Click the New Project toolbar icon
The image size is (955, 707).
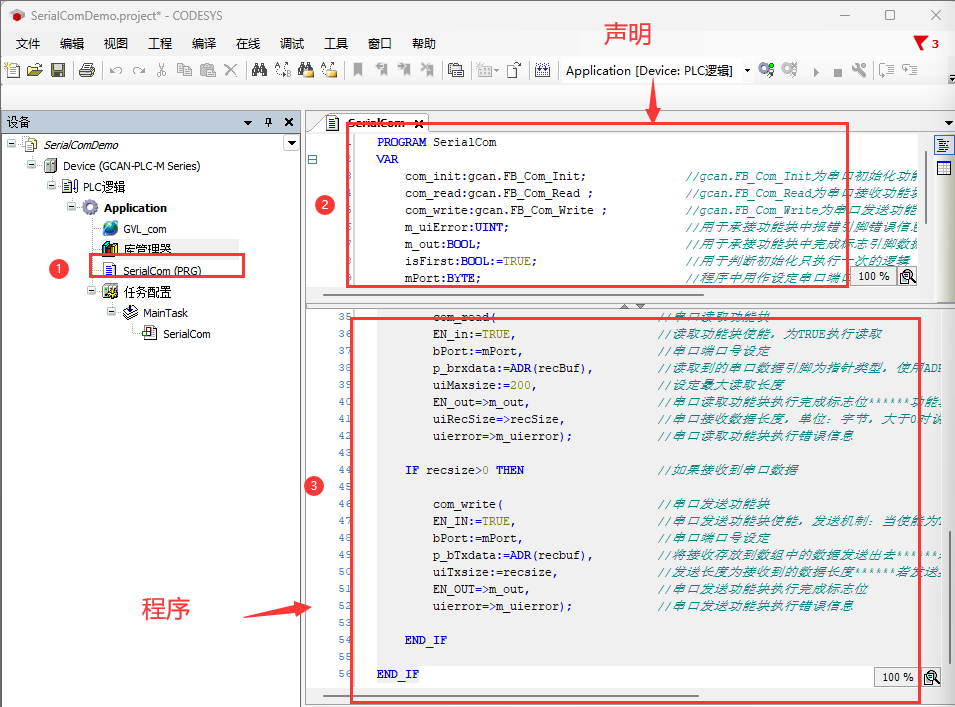12,70
